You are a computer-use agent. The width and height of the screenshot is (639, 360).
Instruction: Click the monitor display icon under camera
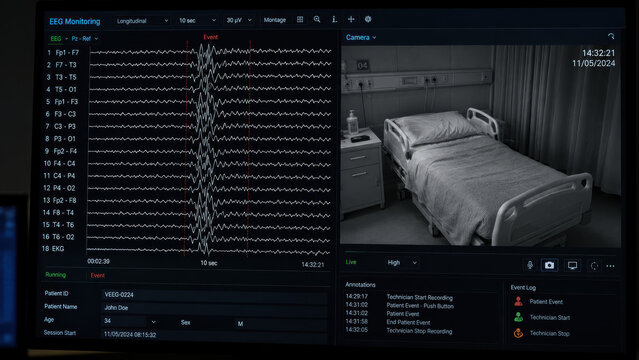click(572, 266)
